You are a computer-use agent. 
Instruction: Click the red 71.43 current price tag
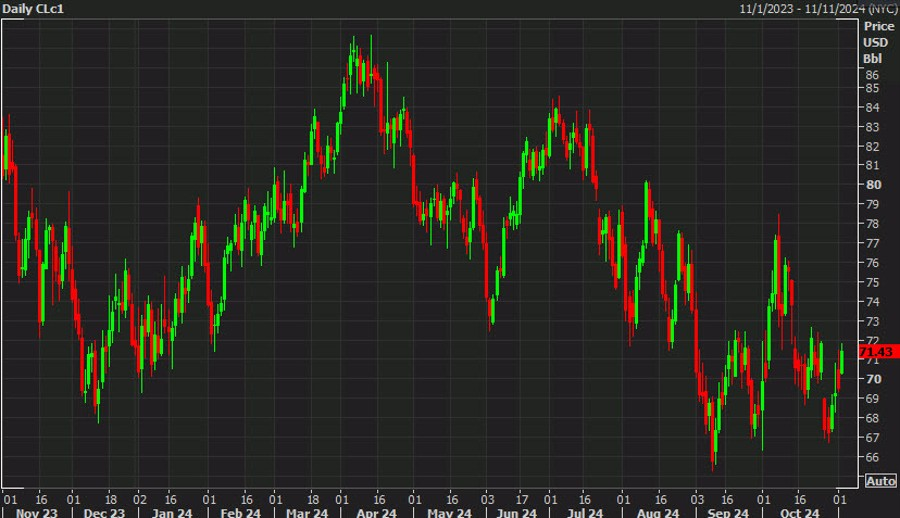[878, 351]
